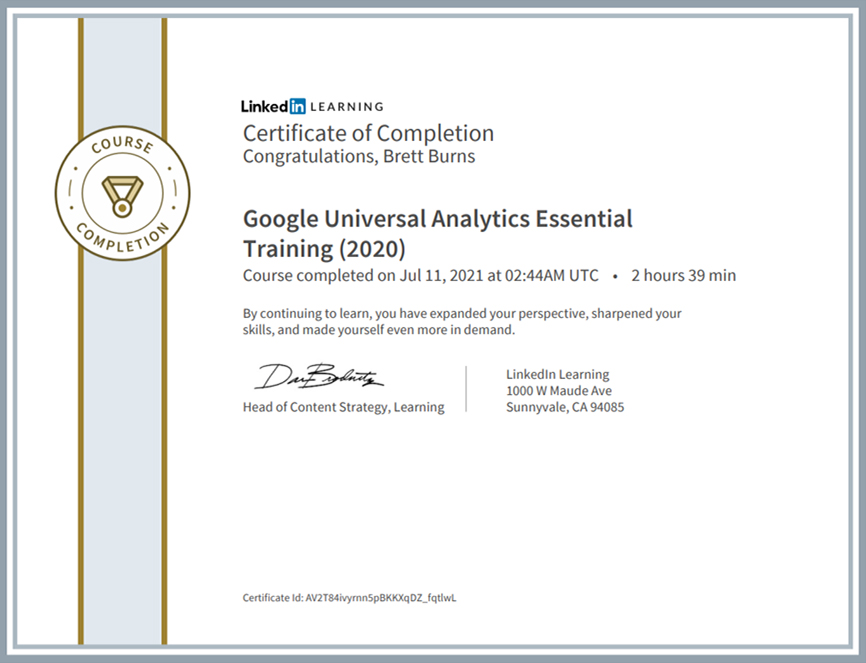
Task: Click 'Sunnyvale, CA 94085' text
Action: pos(565,407)
